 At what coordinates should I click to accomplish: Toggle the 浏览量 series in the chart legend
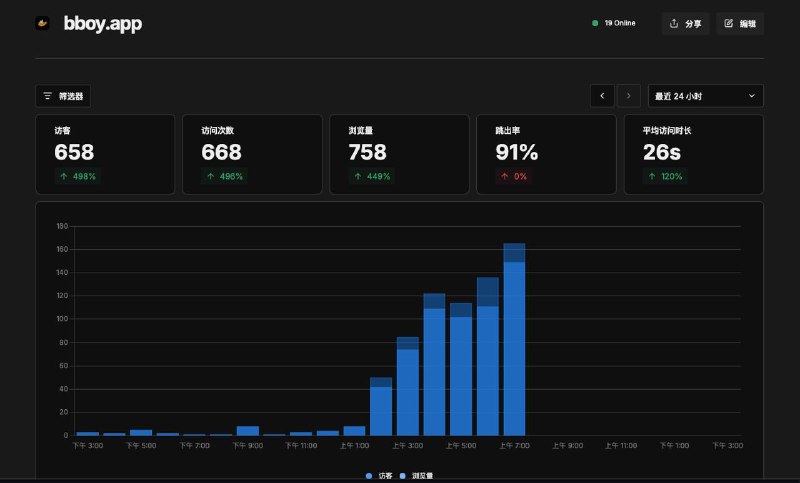click(x=416, y=475)
